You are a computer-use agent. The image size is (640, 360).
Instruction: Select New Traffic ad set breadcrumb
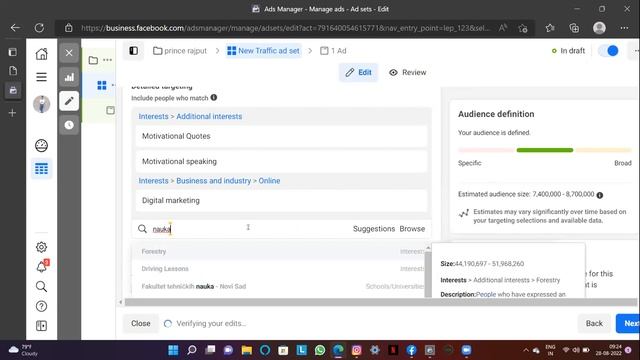(x=264, y=51)
